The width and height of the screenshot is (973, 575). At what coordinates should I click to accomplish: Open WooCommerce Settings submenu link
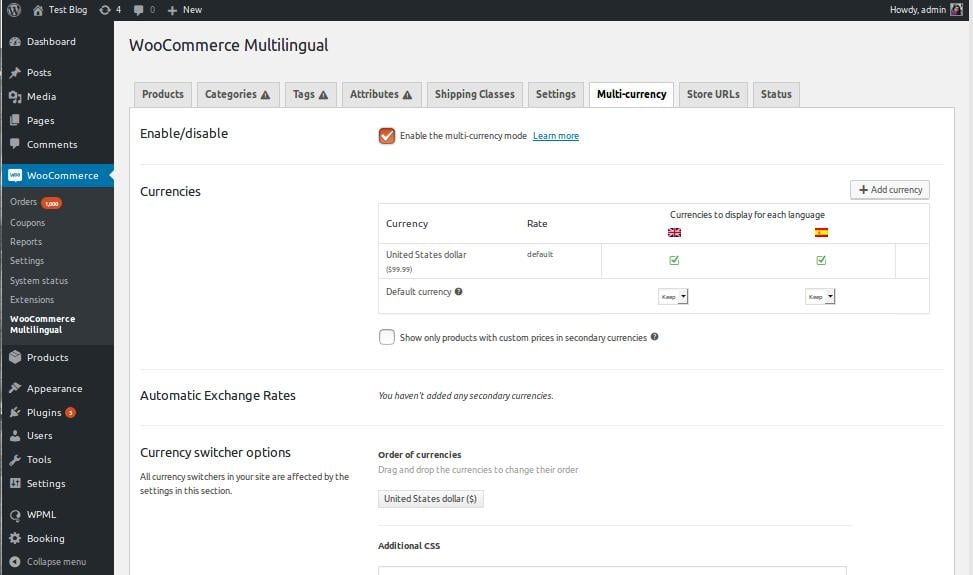tap(27, 261)
